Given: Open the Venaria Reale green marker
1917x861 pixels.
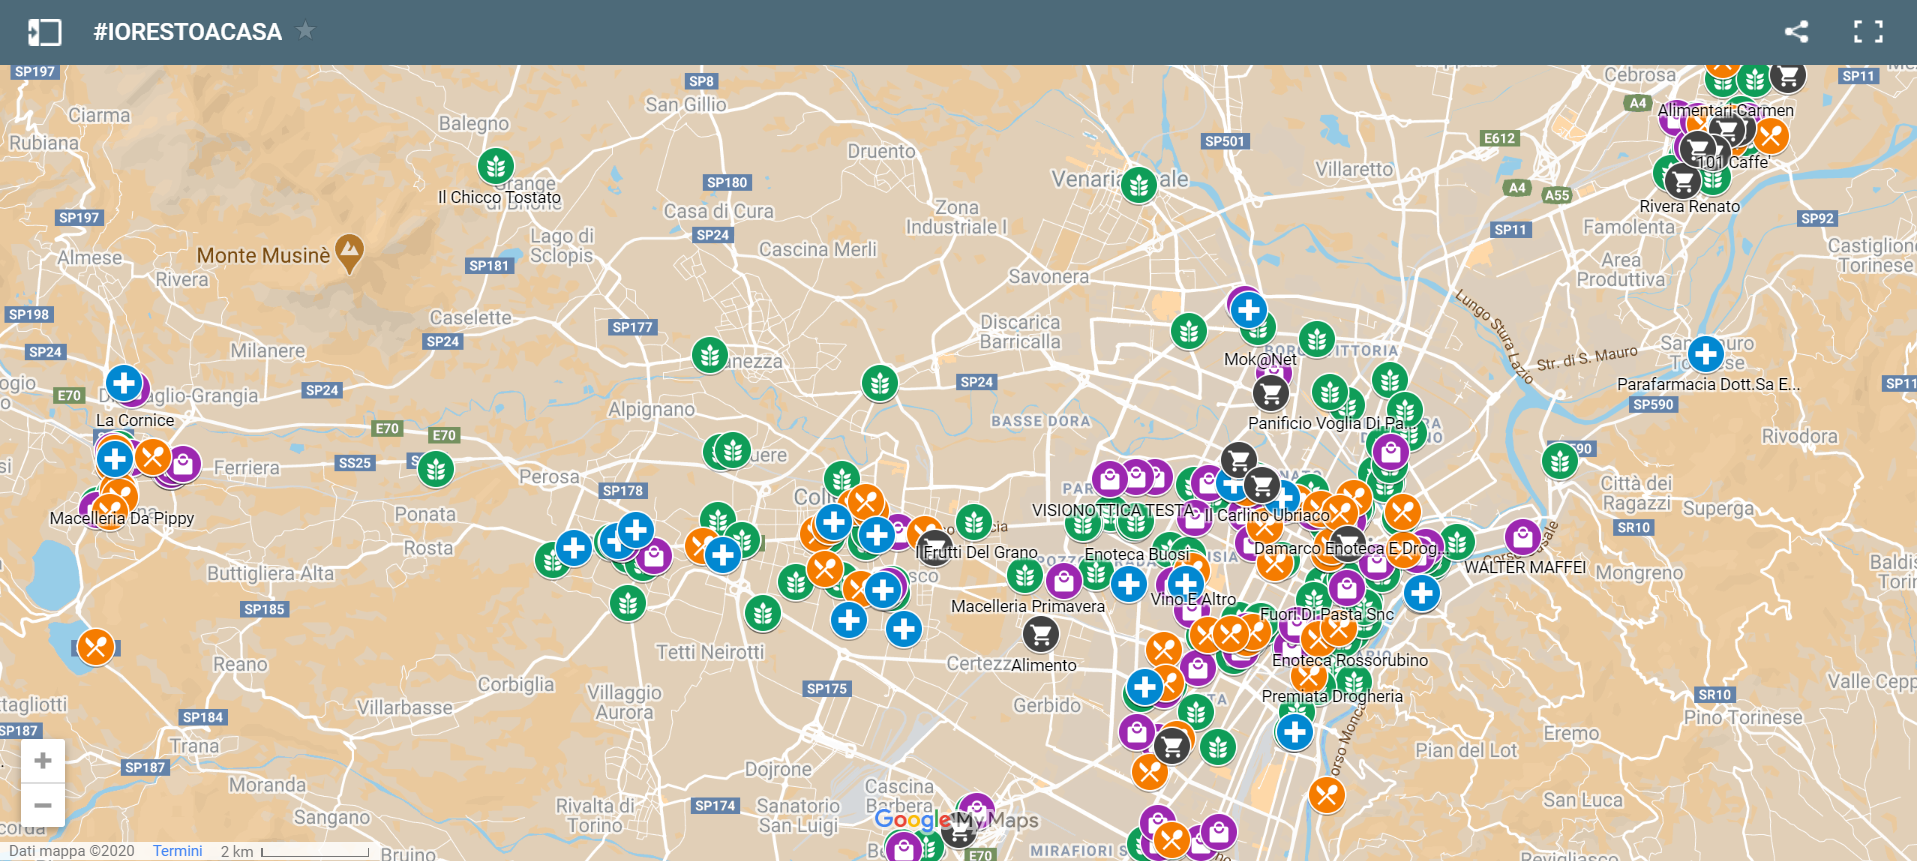Looking at the screenshot, I should [x=1138, y=184].
